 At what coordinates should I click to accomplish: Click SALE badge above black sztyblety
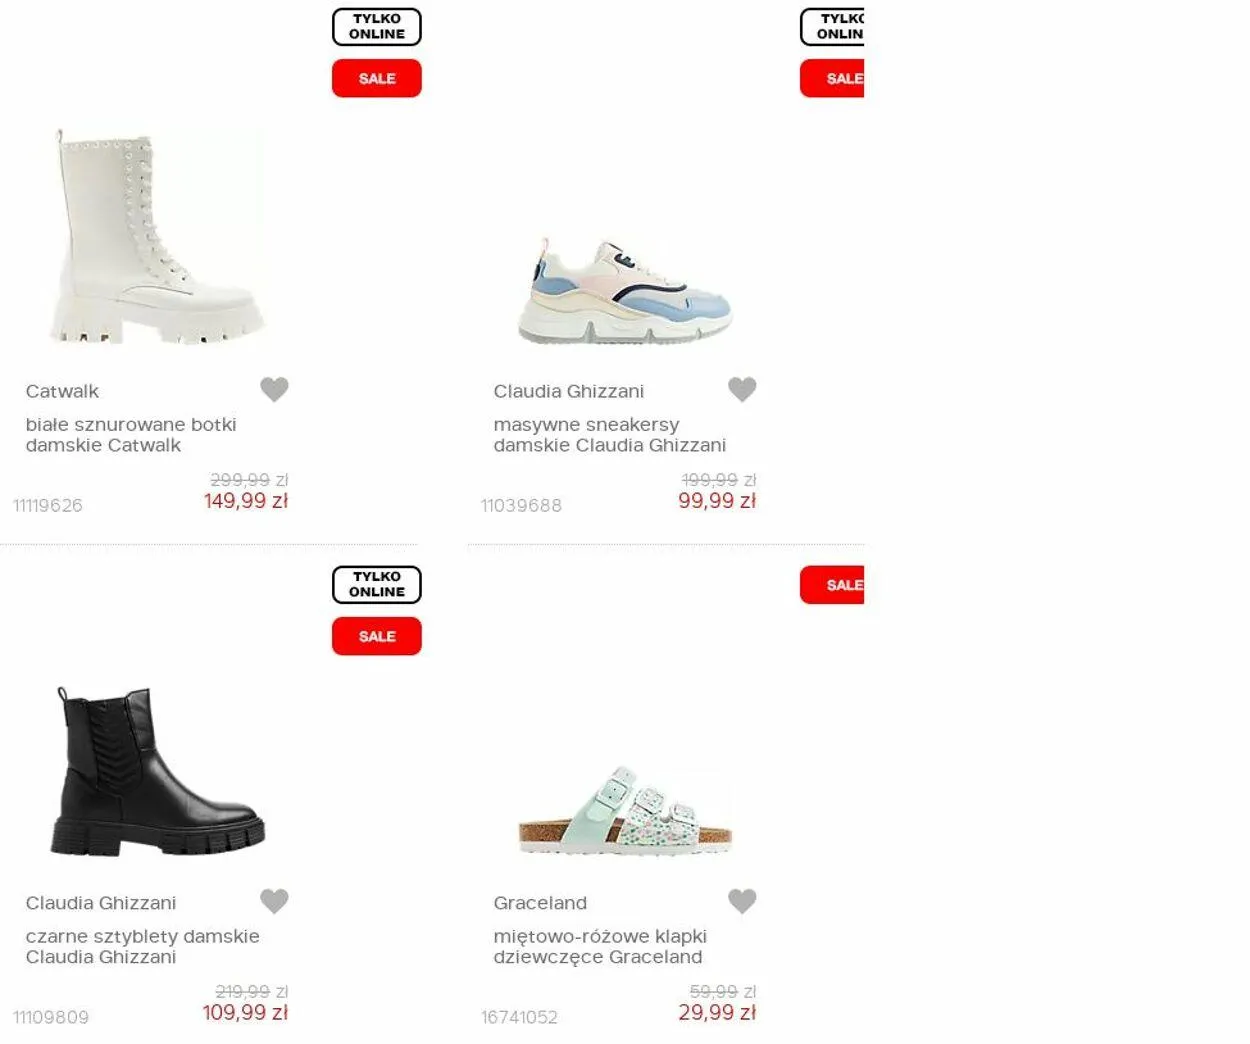pyautogui.click(x=377, y=636)
